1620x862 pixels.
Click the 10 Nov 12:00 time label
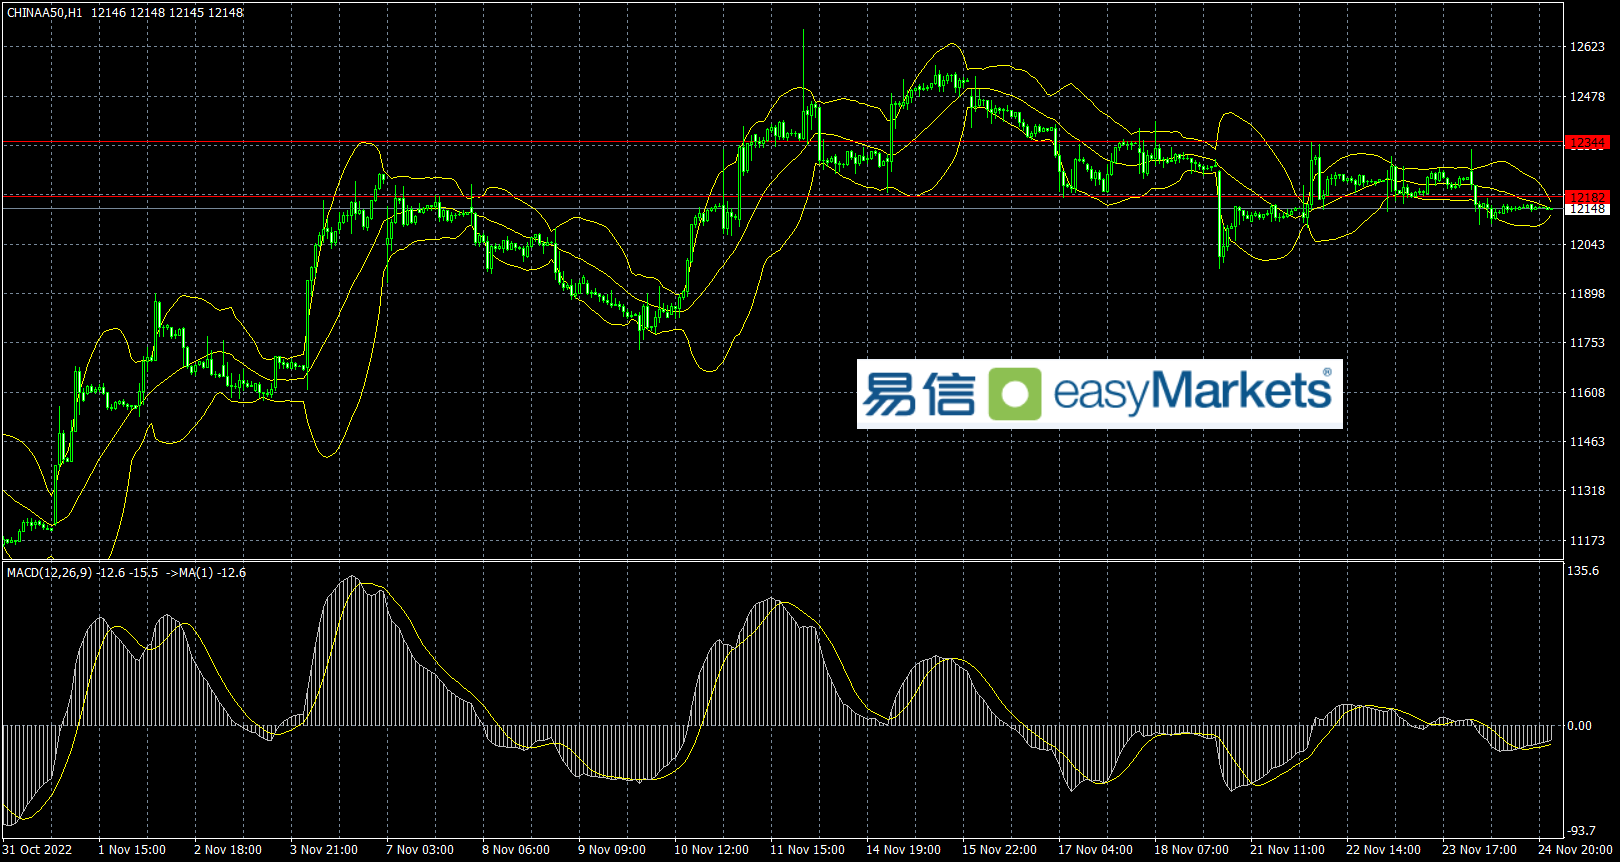point(711,850)
